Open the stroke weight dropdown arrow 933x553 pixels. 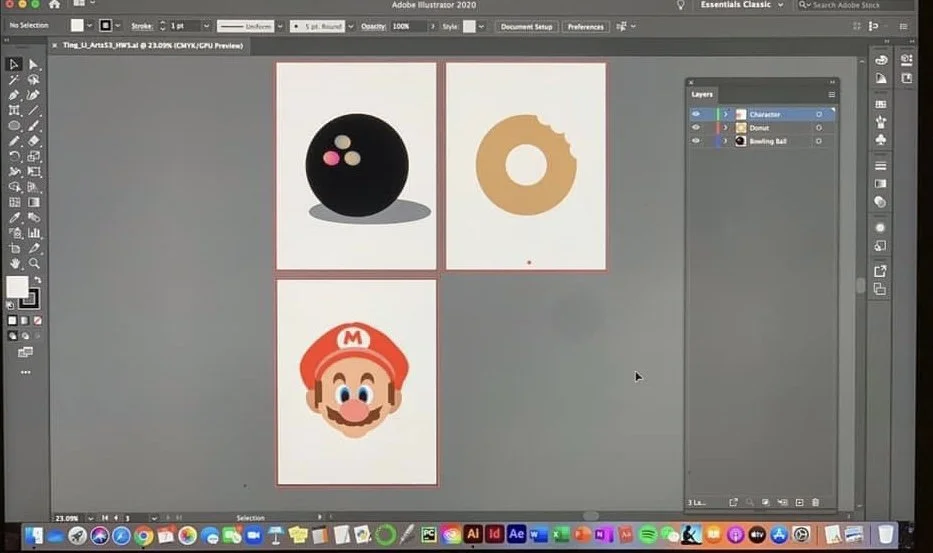pos(206,26)
